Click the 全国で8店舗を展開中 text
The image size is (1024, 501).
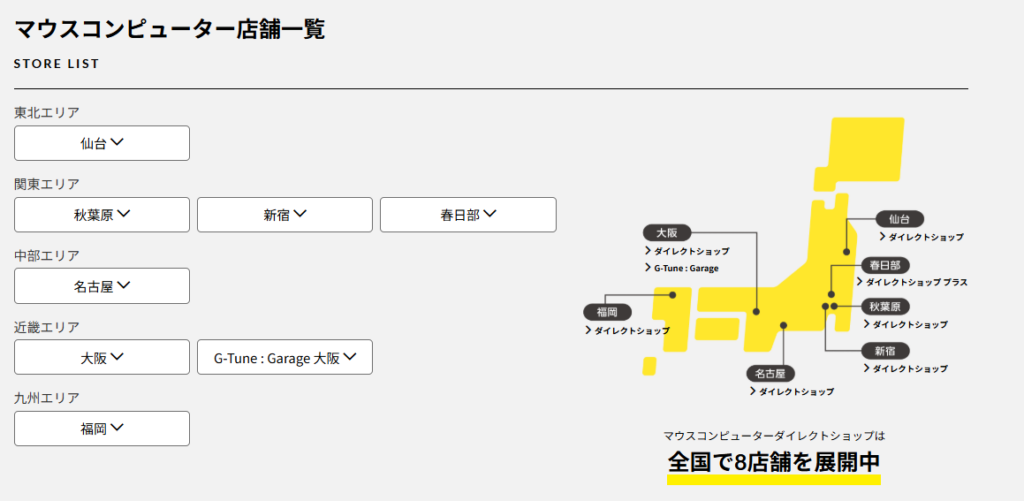pyautogui.click(x=774, y=462)
